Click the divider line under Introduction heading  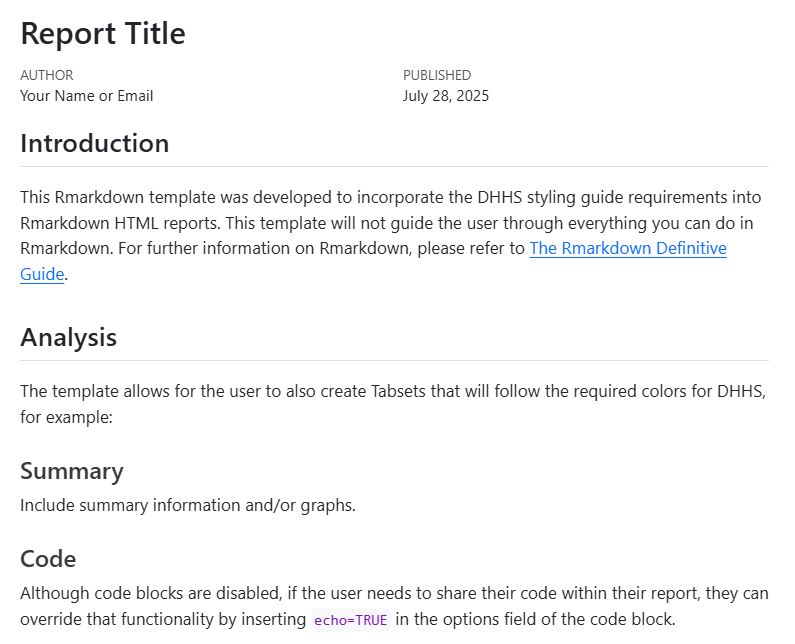tap(394, 166)
